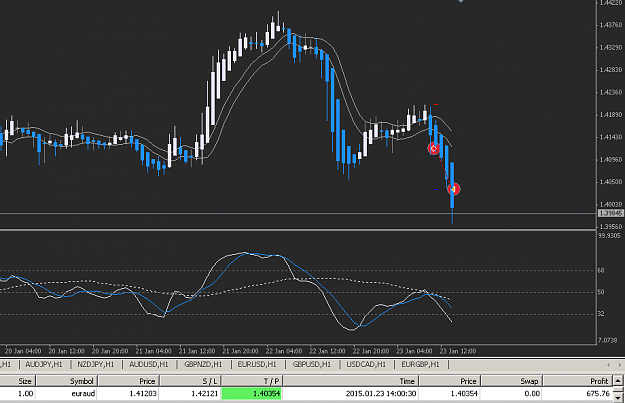Click the profit value 675.76
The width and height of the screenshot is (625, 403).
click(x=598, y=394)
